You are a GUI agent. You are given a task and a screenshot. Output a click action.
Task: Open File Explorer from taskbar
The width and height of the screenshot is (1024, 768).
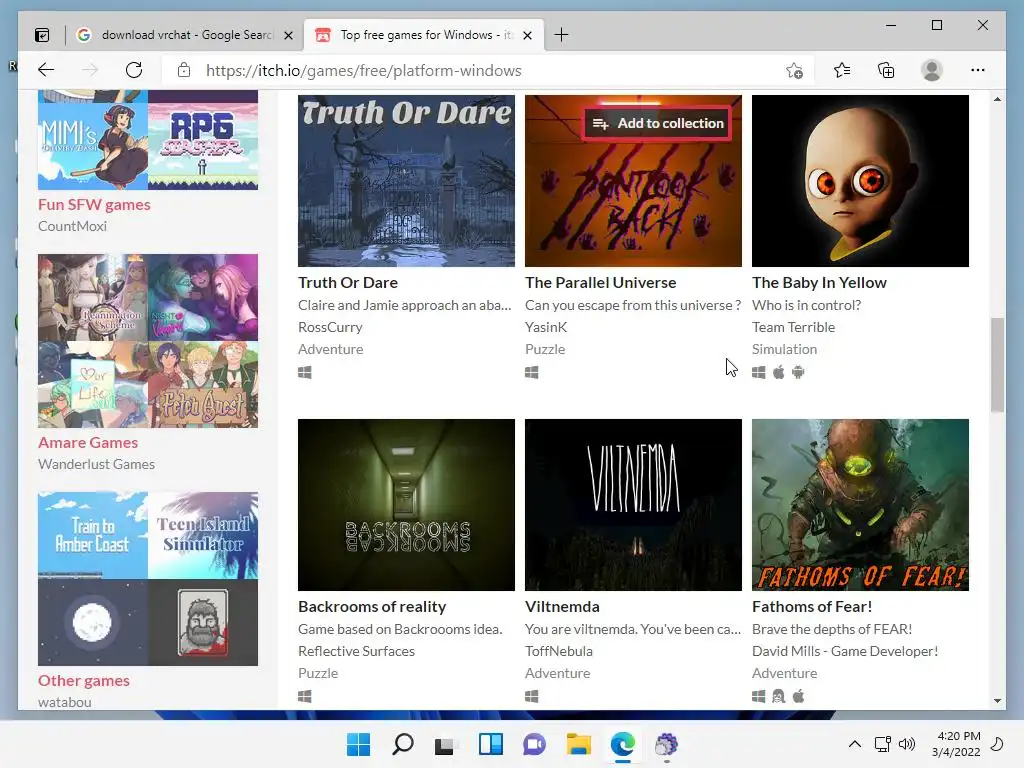tap(579, 744)
